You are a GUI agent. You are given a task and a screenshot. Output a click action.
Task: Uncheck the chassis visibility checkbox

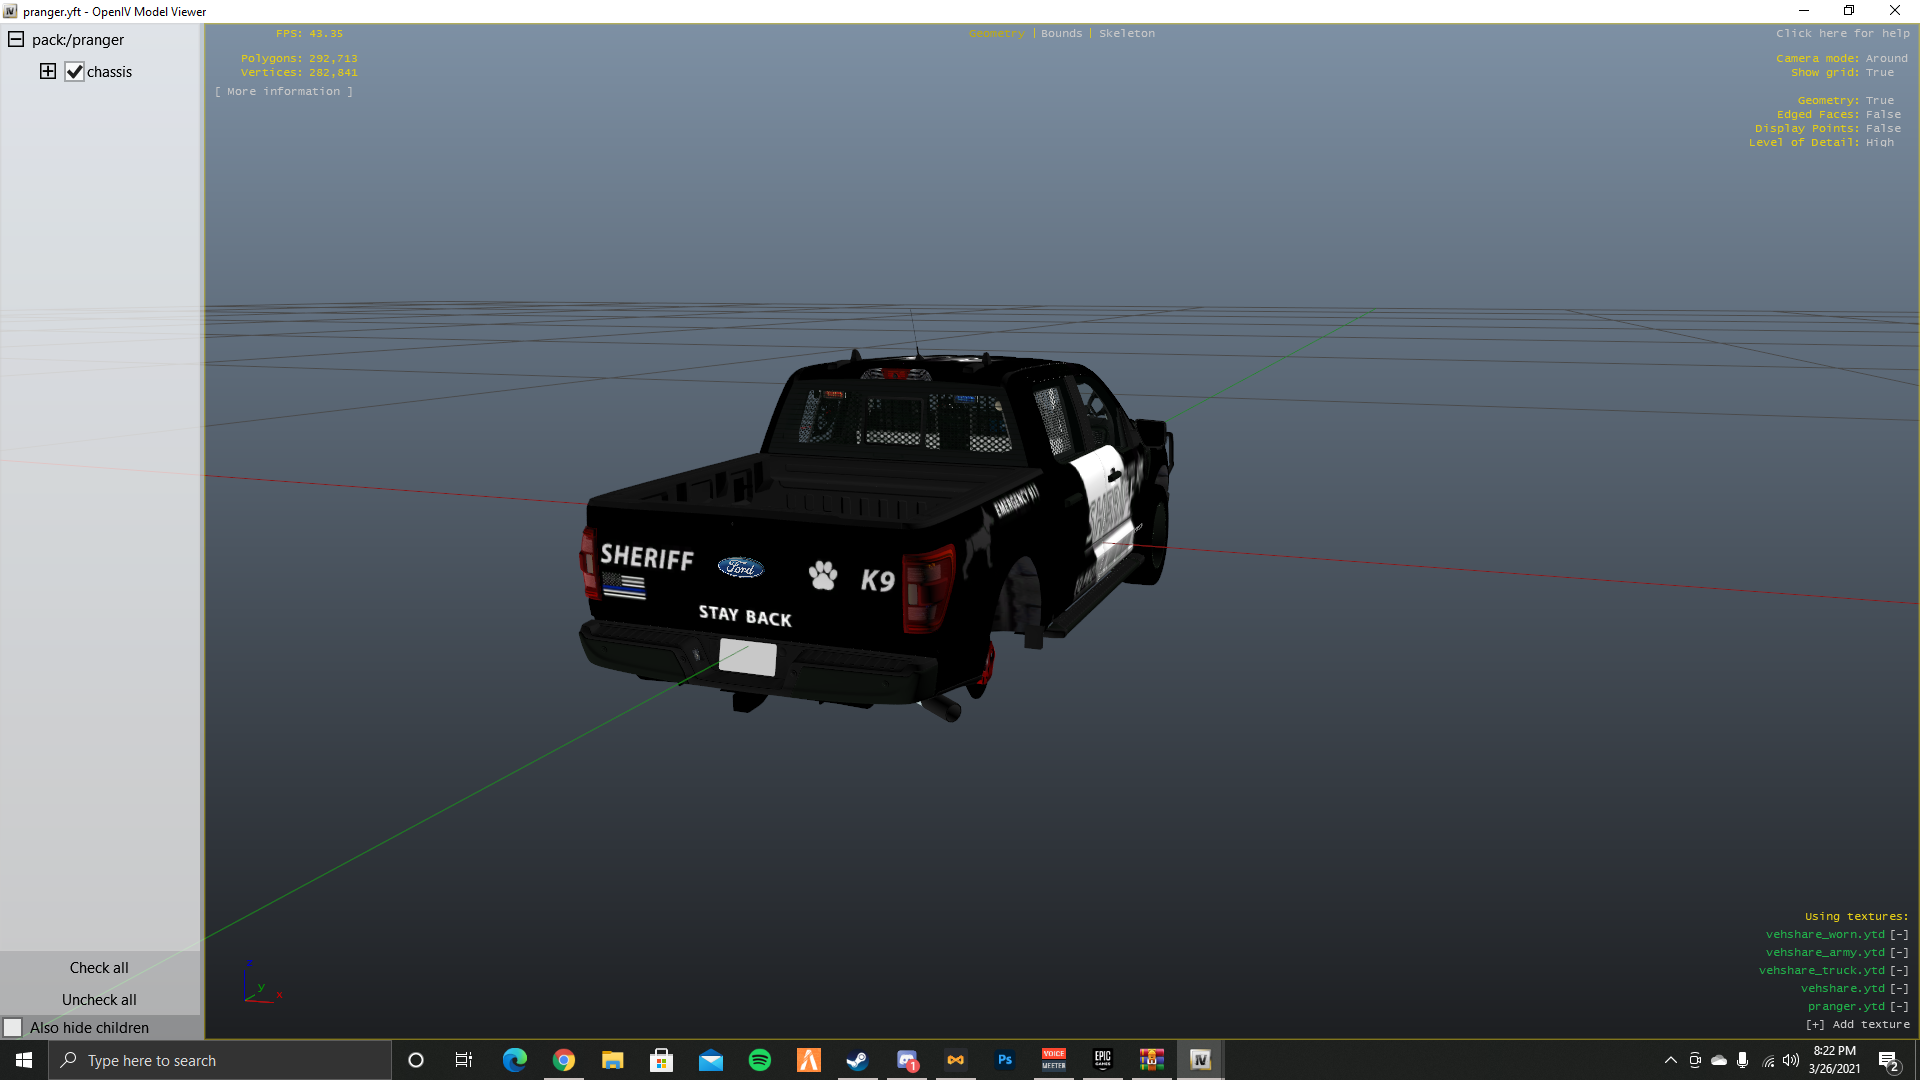click(x=74, y=72)
